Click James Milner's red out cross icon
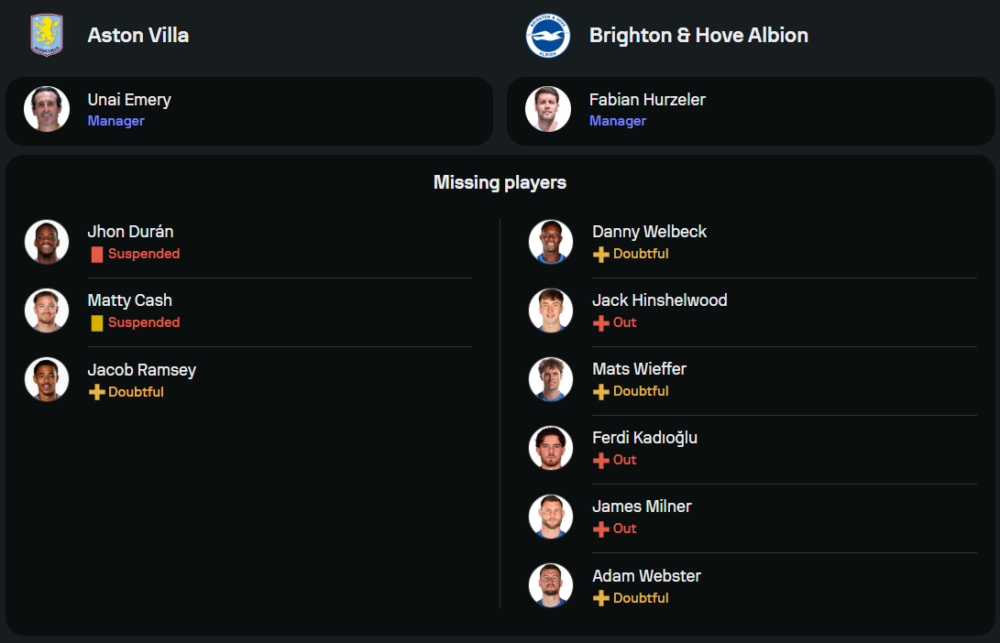The image size is (1000, 643). tap(601, 529)
